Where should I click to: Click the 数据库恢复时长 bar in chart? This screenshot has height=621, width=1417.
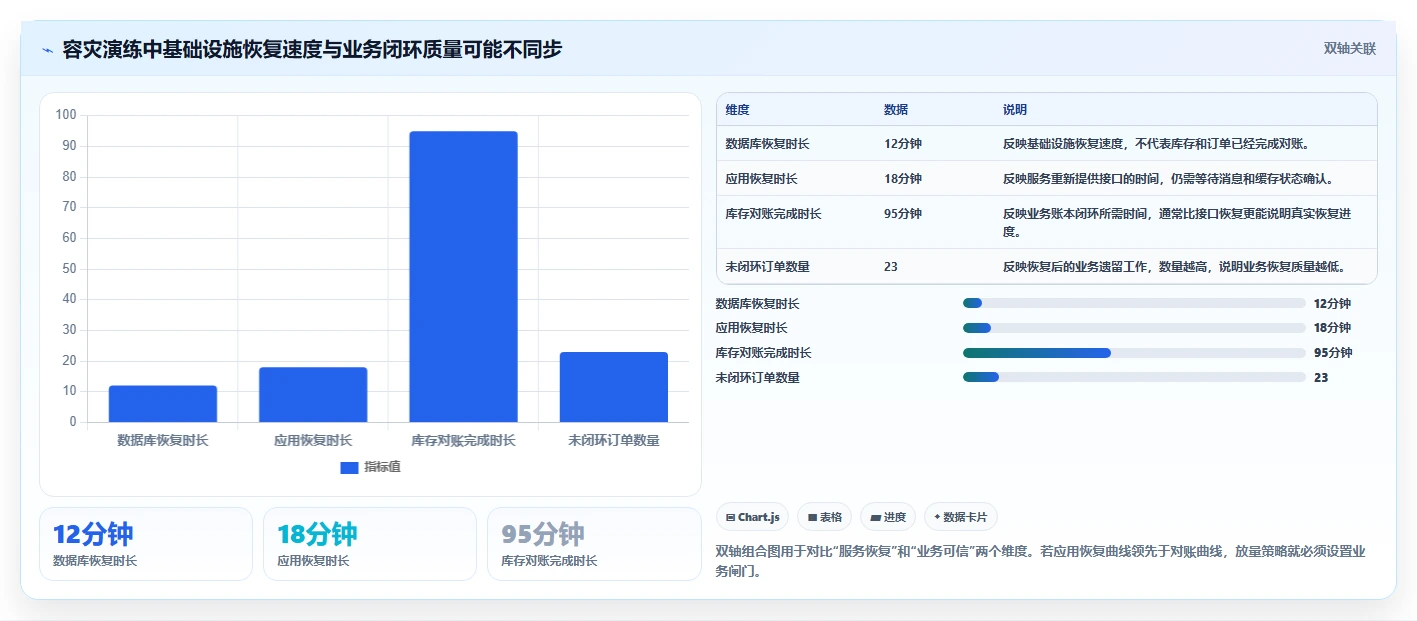coord(163,404)
